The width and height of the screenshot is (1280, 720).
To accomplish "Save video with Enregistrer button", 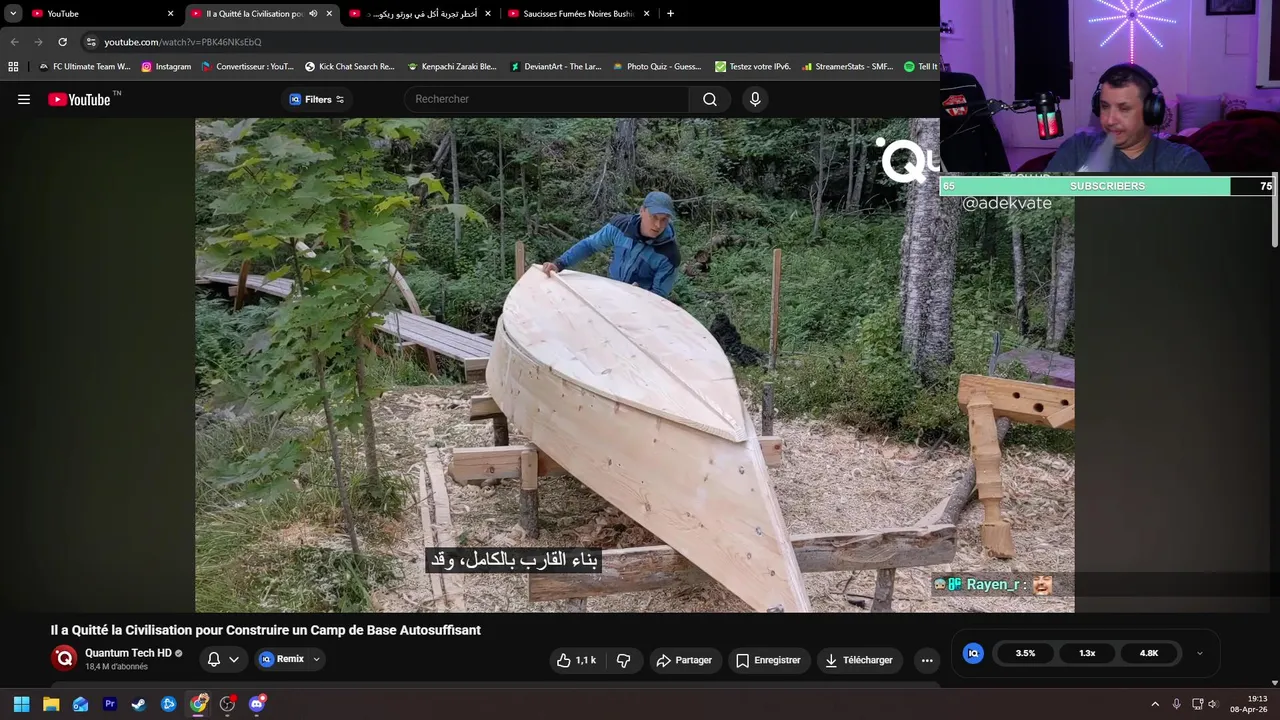I will (768, 660).
